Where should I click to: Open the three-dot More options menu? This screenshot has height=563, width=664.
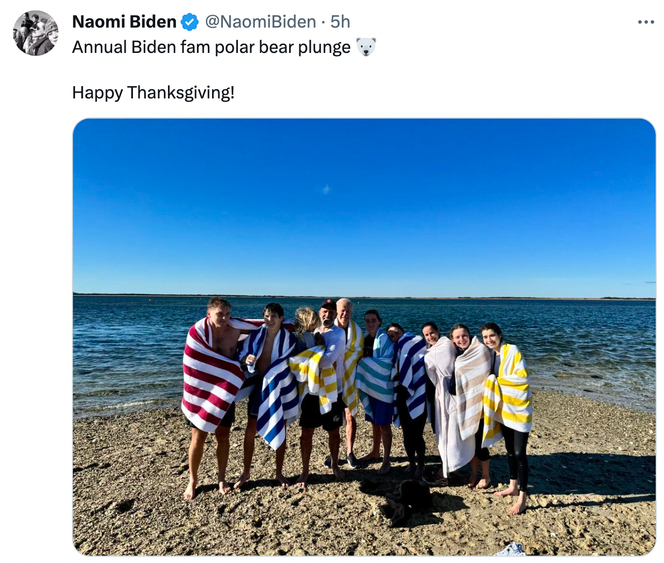pyautogui.click(x=646, y=22)
